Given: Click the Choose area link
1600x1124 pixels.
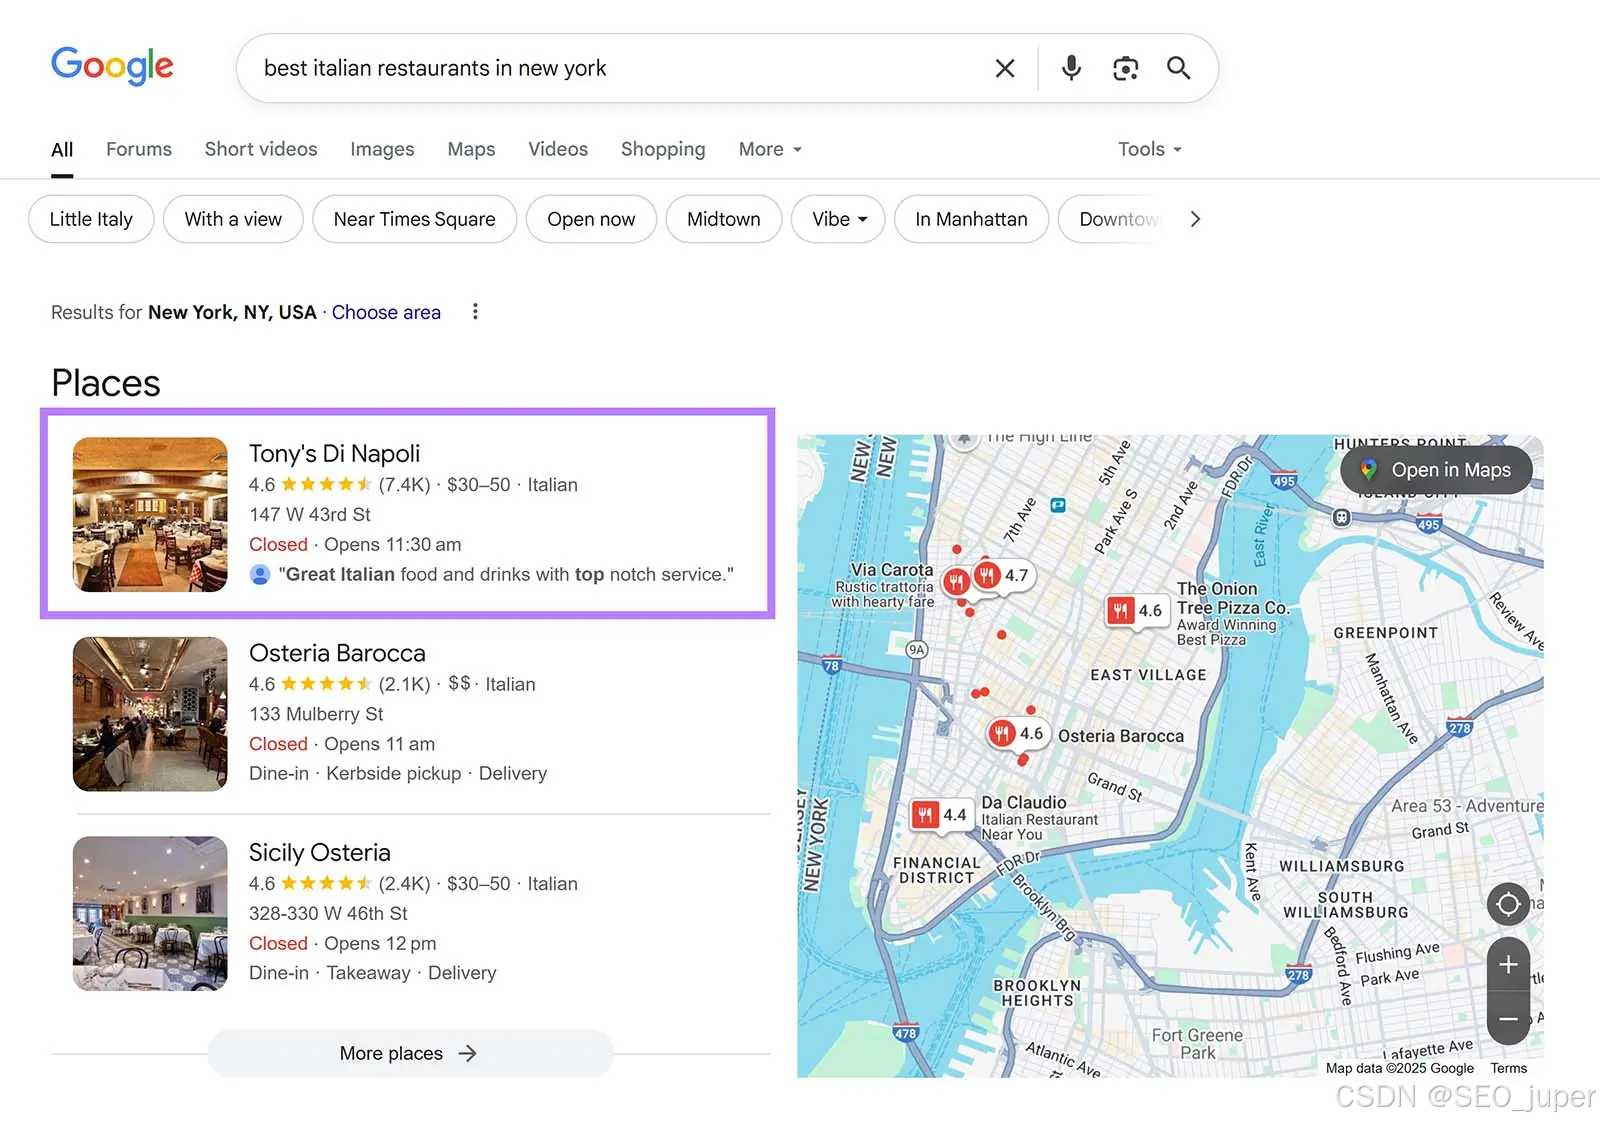Looking at the screenshot, I should [x=386, y=312].
